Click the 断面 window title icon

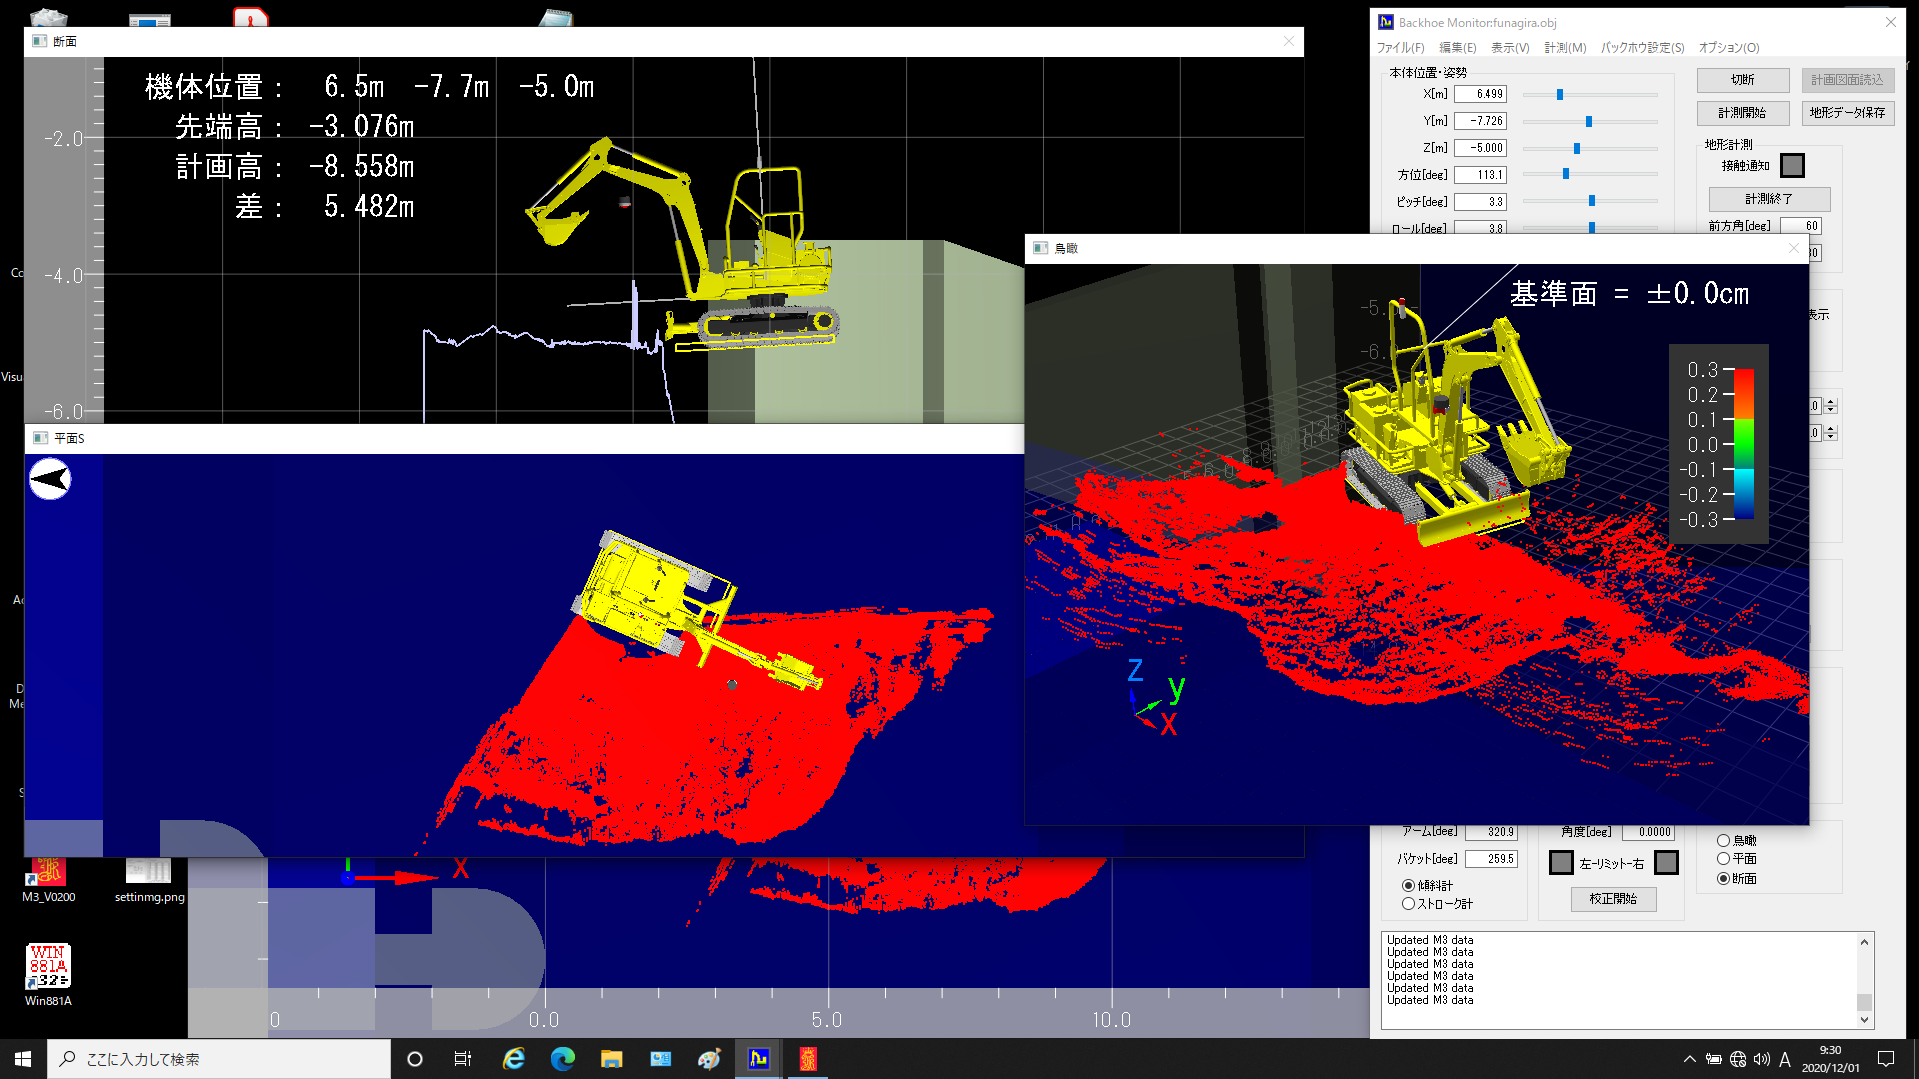click(x=39, y=41)
